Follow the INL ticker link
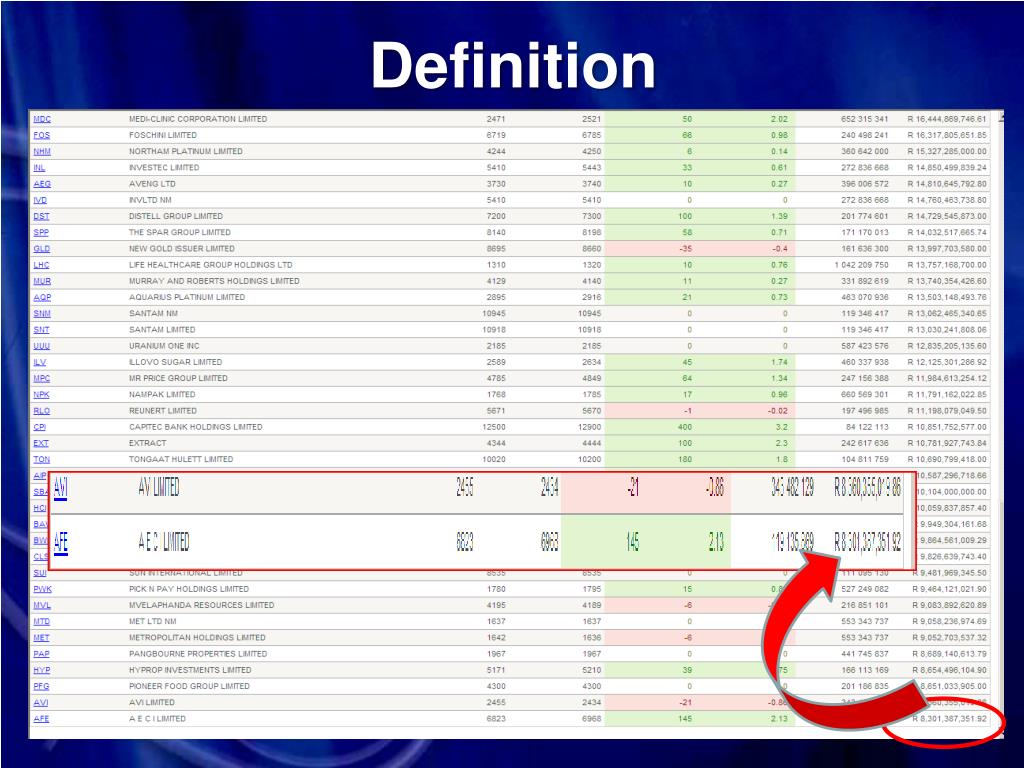The width and height of the screenshot is (1024, 768). point(40,168)
